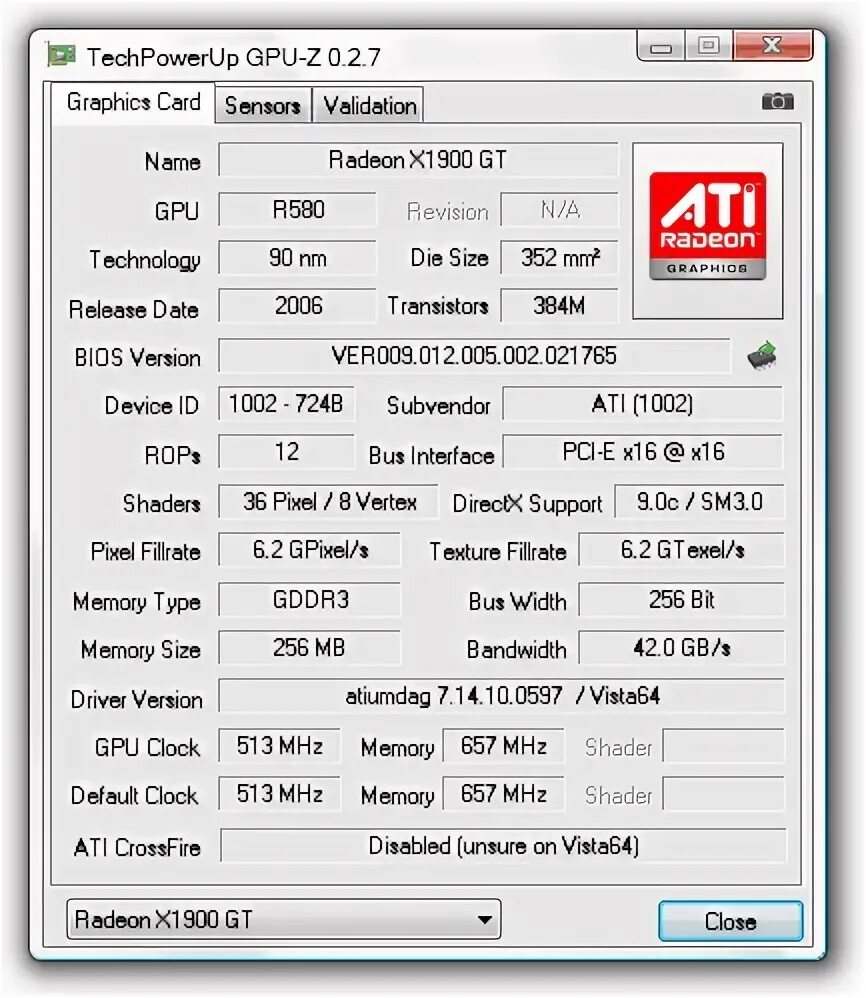Click the Die Size field 352 mm²
Screen dimensions: 866x998
(559, 258)
